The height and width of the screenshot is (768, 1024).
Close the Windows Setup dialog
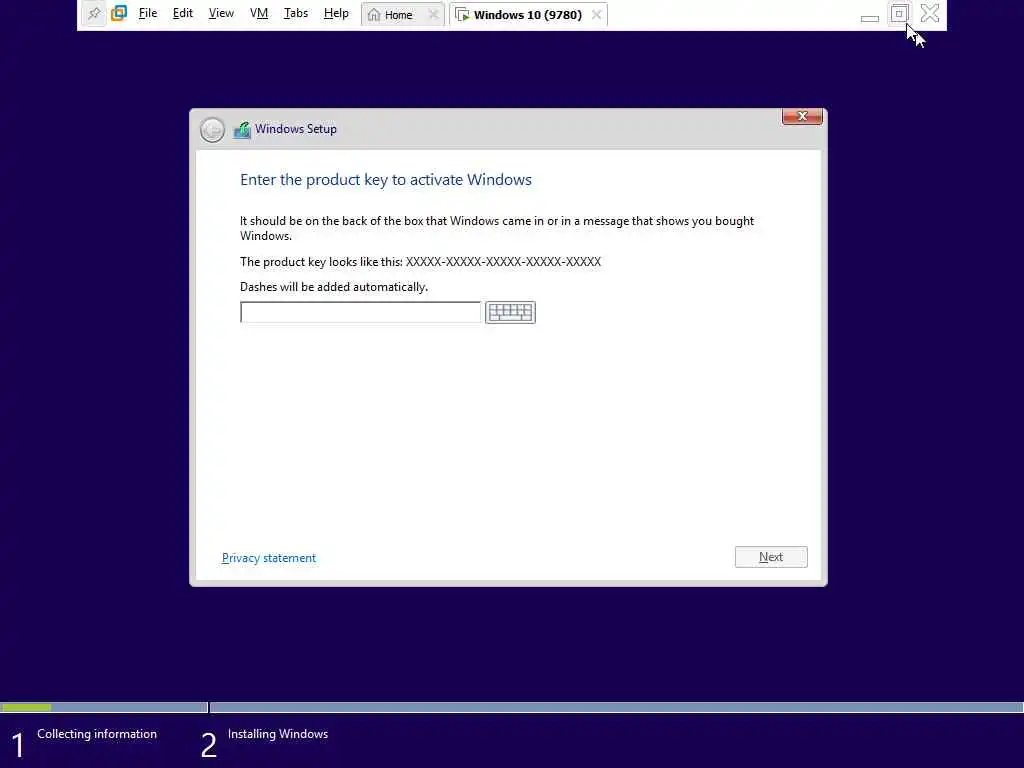(x=802, y=116)
